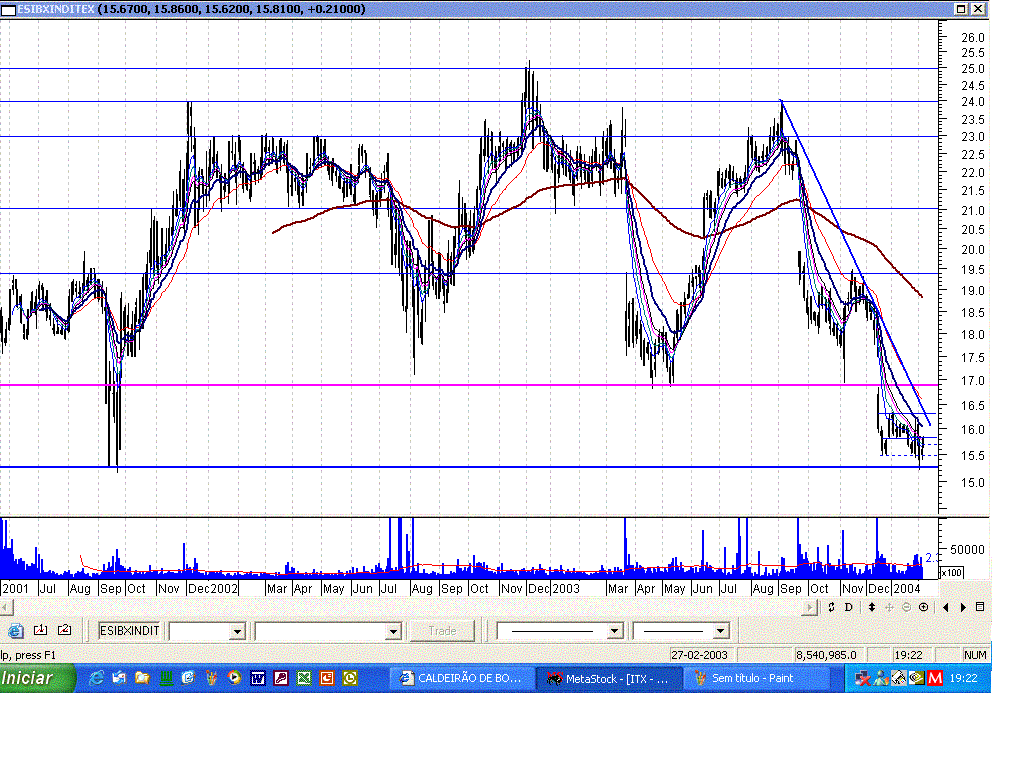
Task: Click the NUM indicator in status bar
Action: (x=975, y=655)
